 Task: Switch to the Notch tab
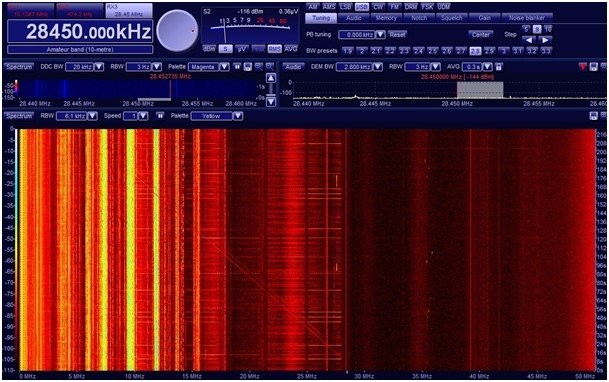pos(419,18)
